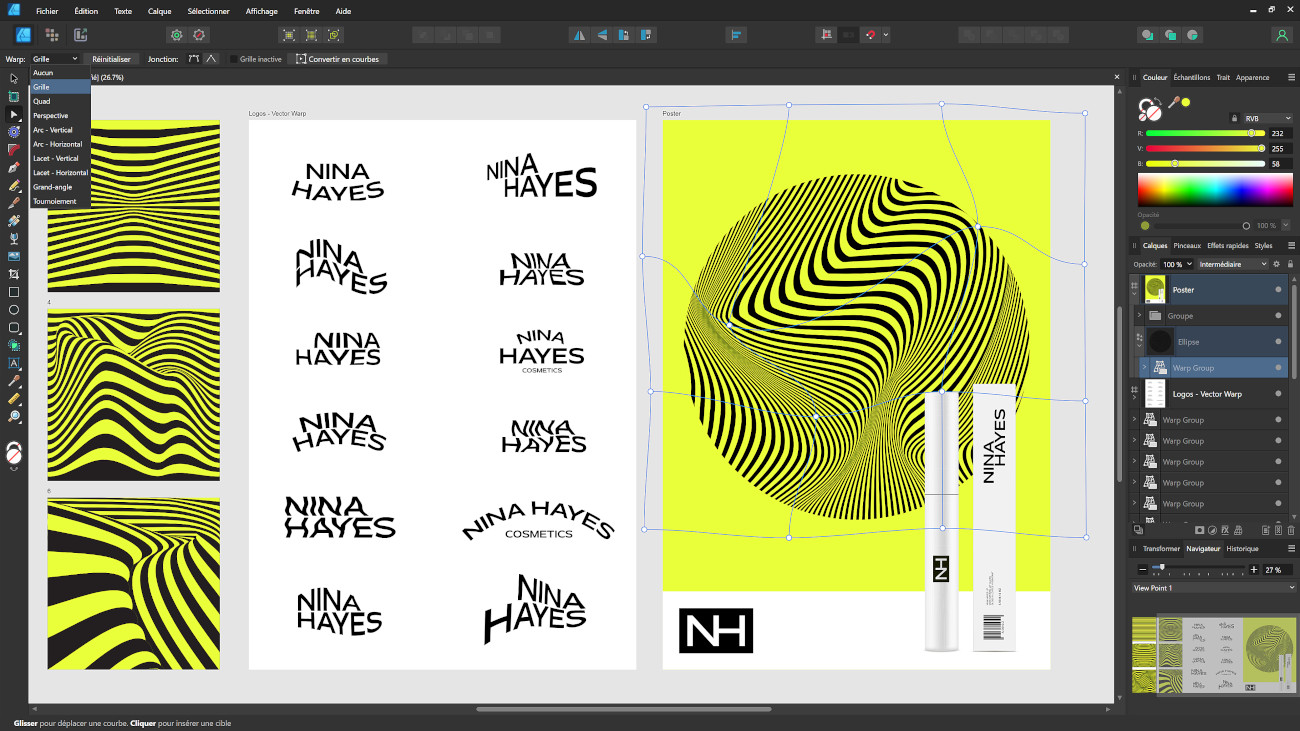The height and width of the screenshot is (731, 1300).
Task: Click the Pen tool icon
Action: click(14, 168)
